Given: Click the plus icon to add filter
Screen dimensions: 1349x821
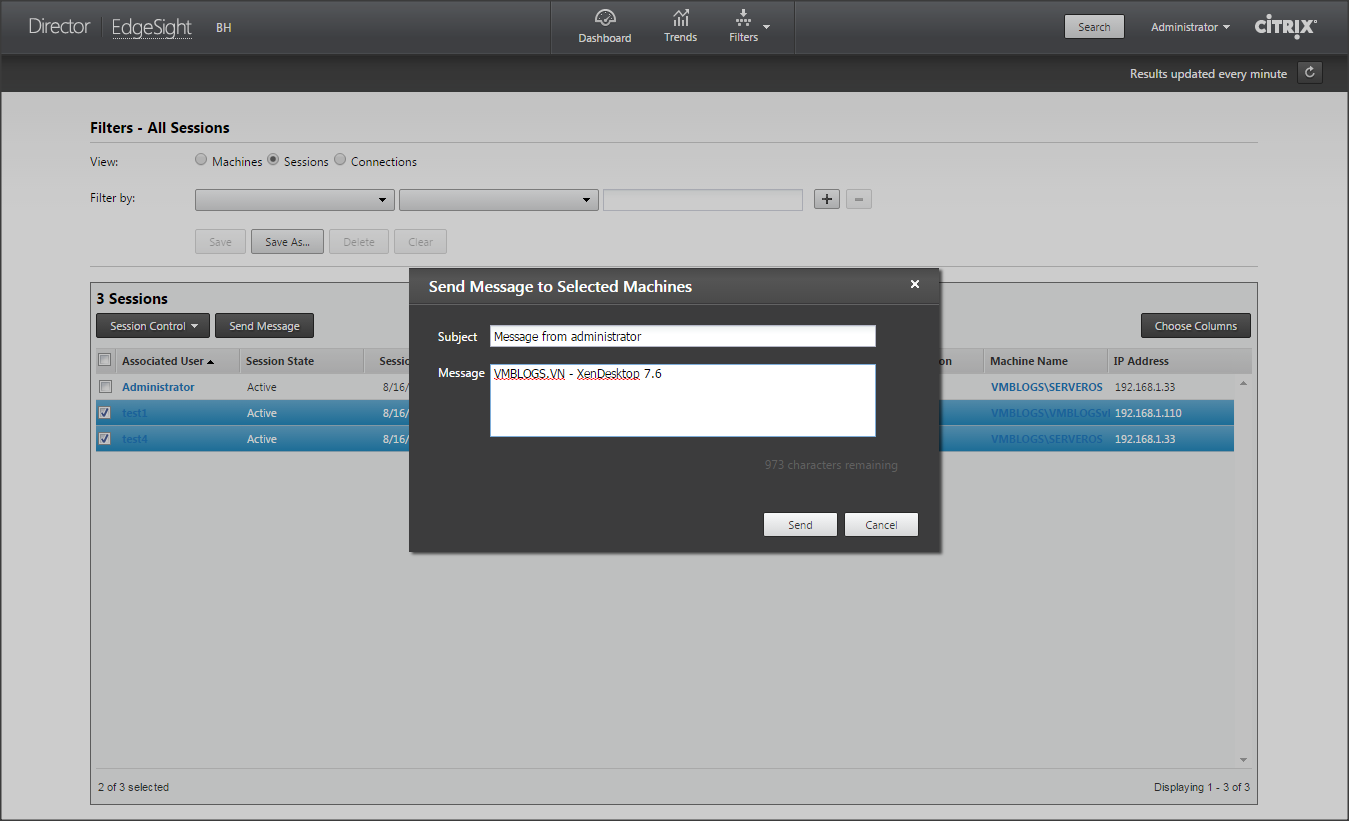Looking at the screenshot, I should 826,199.
